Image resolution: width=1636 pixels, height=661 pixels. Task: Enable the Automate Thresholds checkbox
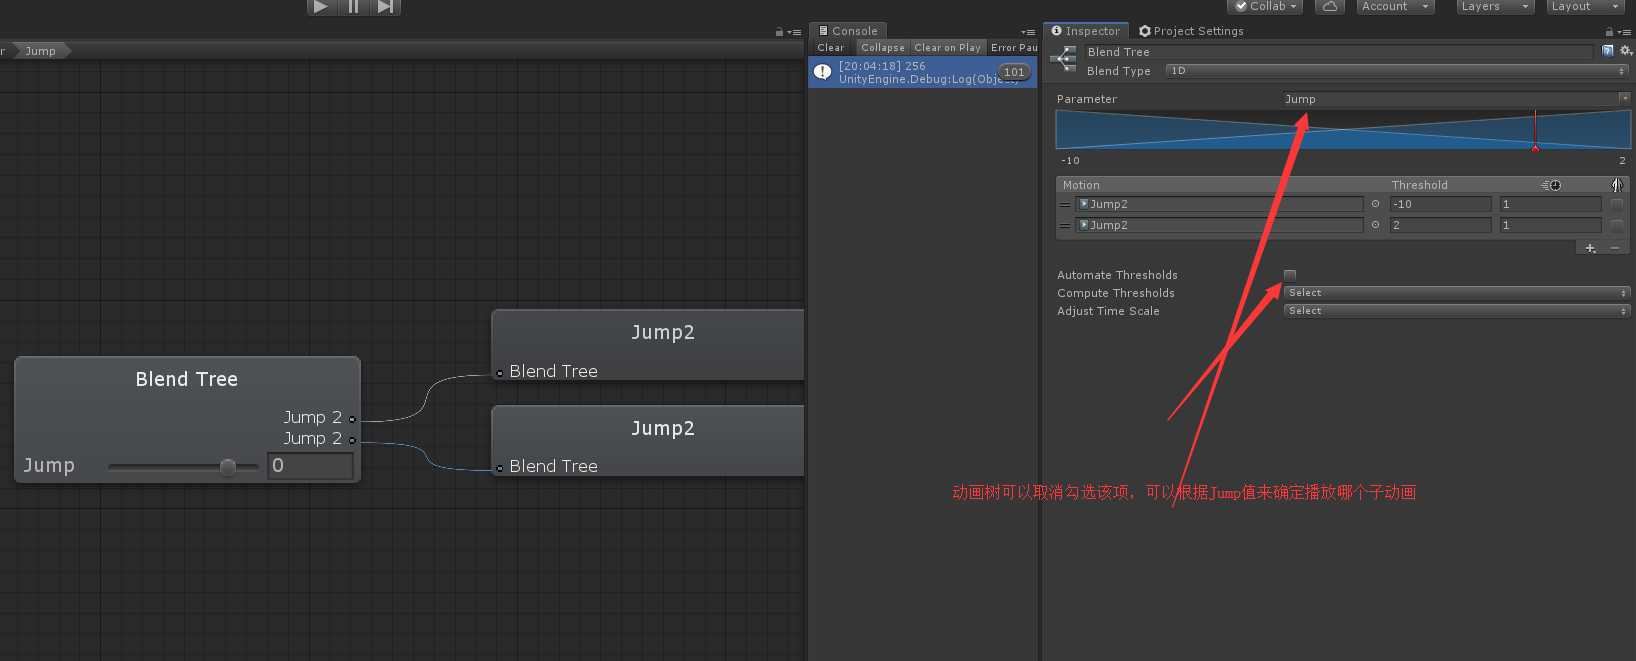coord(1290,275)
